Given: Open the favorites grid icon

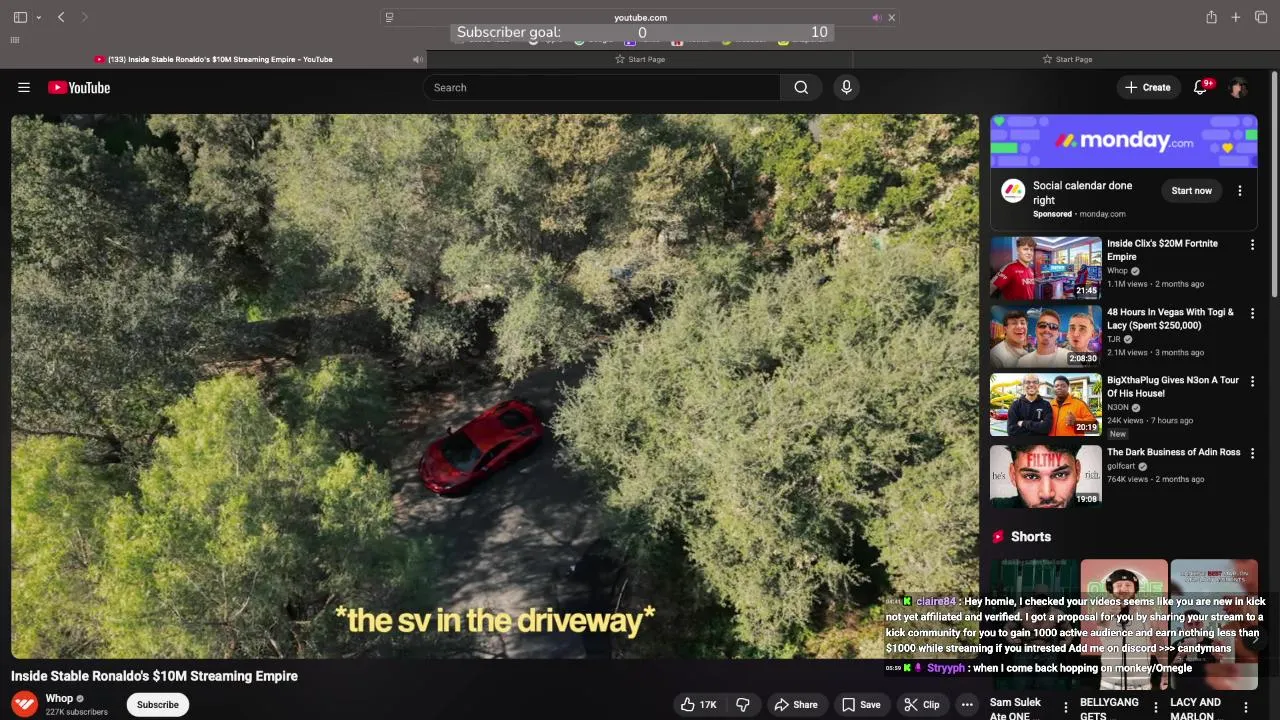Looking at the screenshot, I should (15, 40).
